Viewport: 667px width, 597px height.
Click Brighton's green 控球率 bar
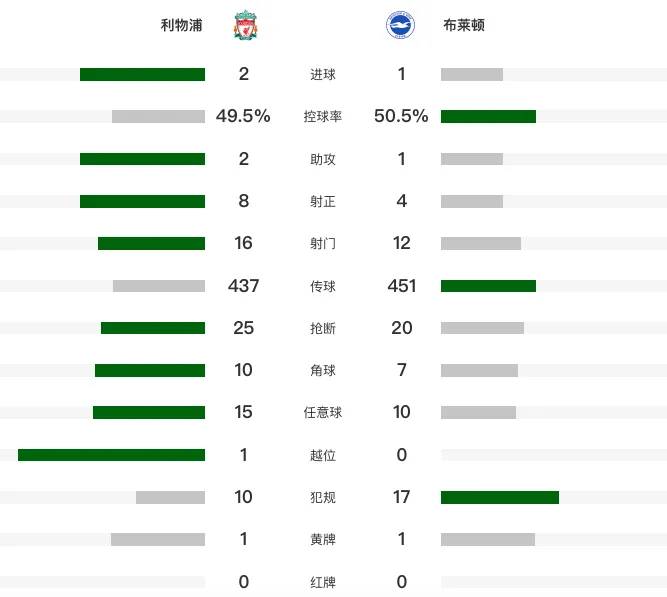coord(488,117)
